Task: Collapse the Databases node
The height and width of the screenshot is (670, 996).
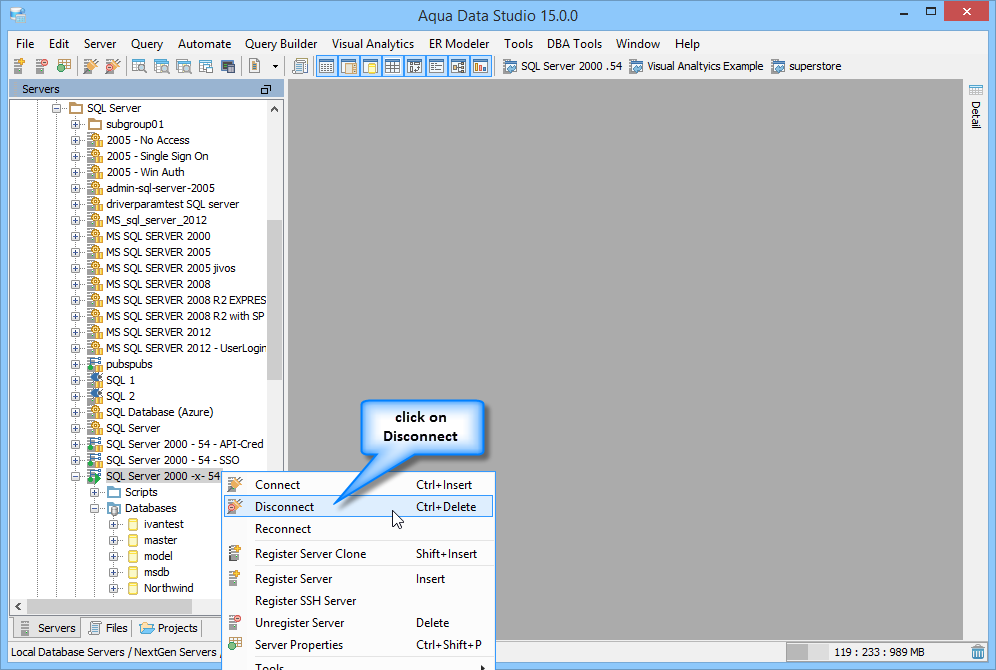Action: (x=95, y=508)
